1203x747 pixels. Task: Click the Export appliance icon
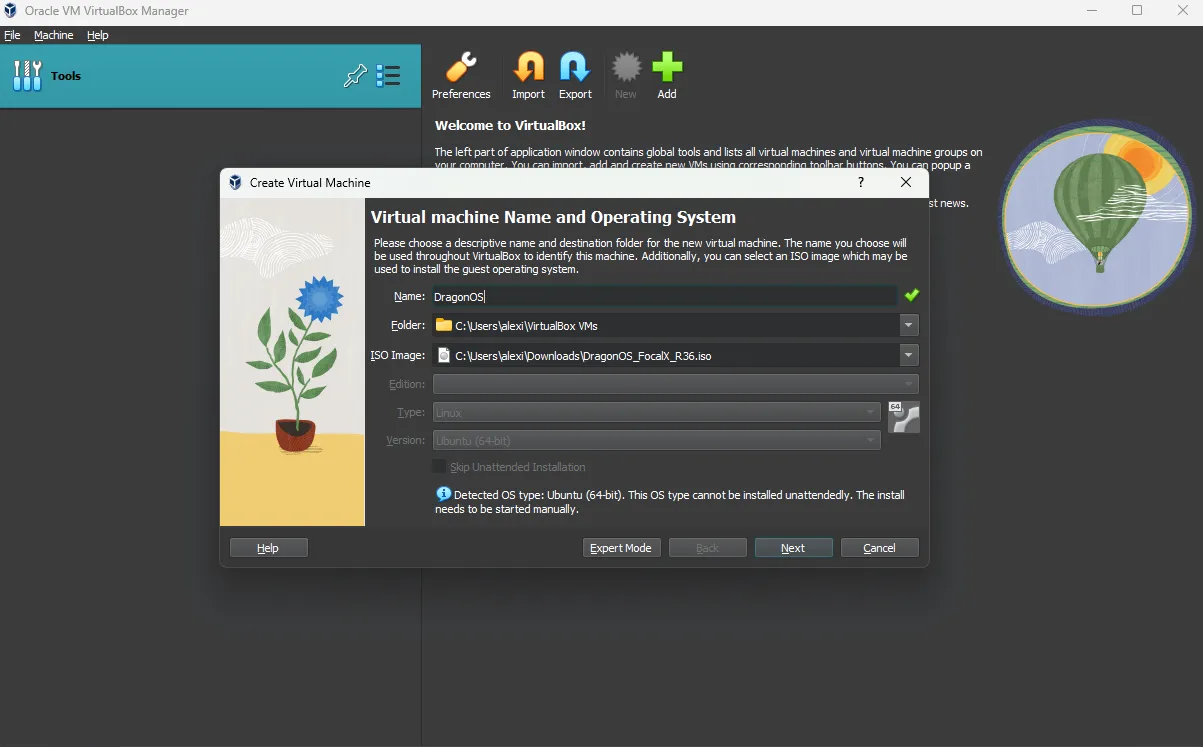(575, 75)
